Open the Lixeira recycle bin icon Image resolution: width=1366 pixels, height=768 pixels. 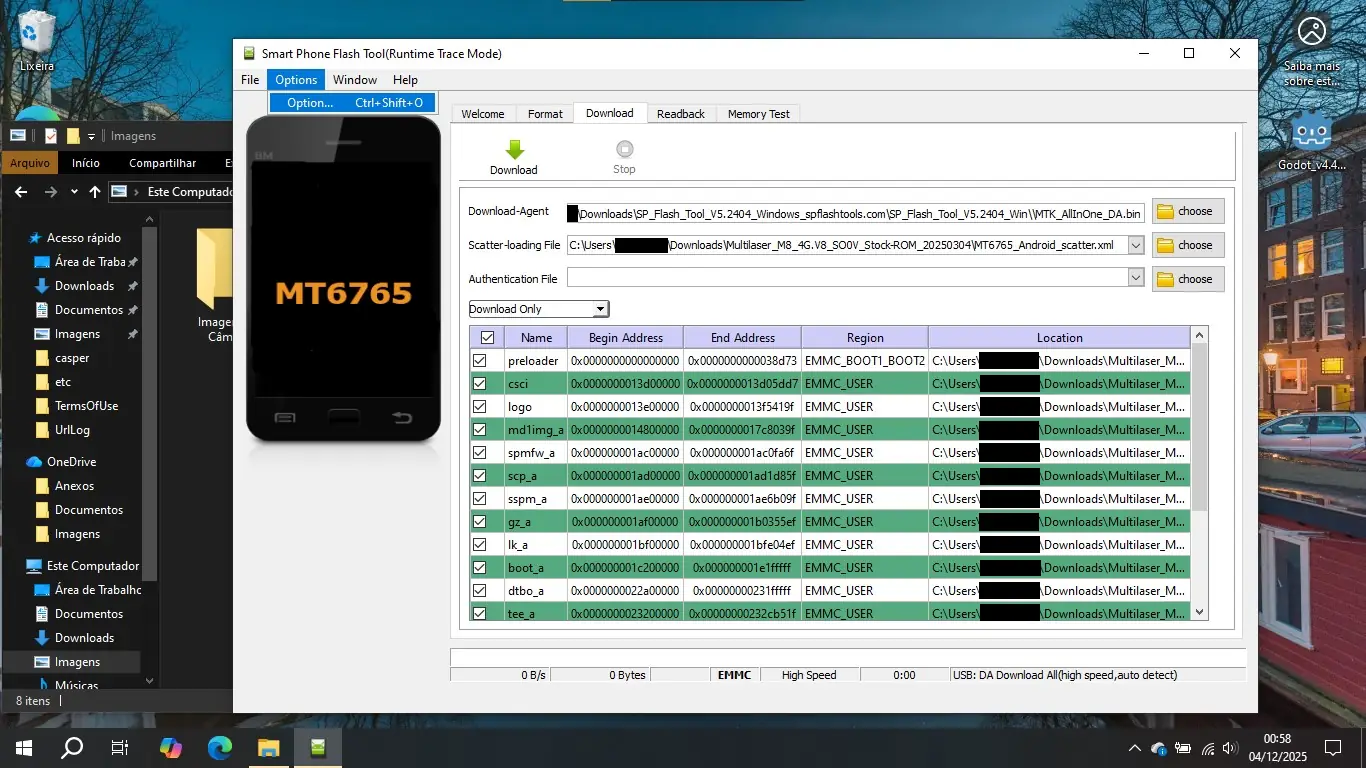coord(37,33)
